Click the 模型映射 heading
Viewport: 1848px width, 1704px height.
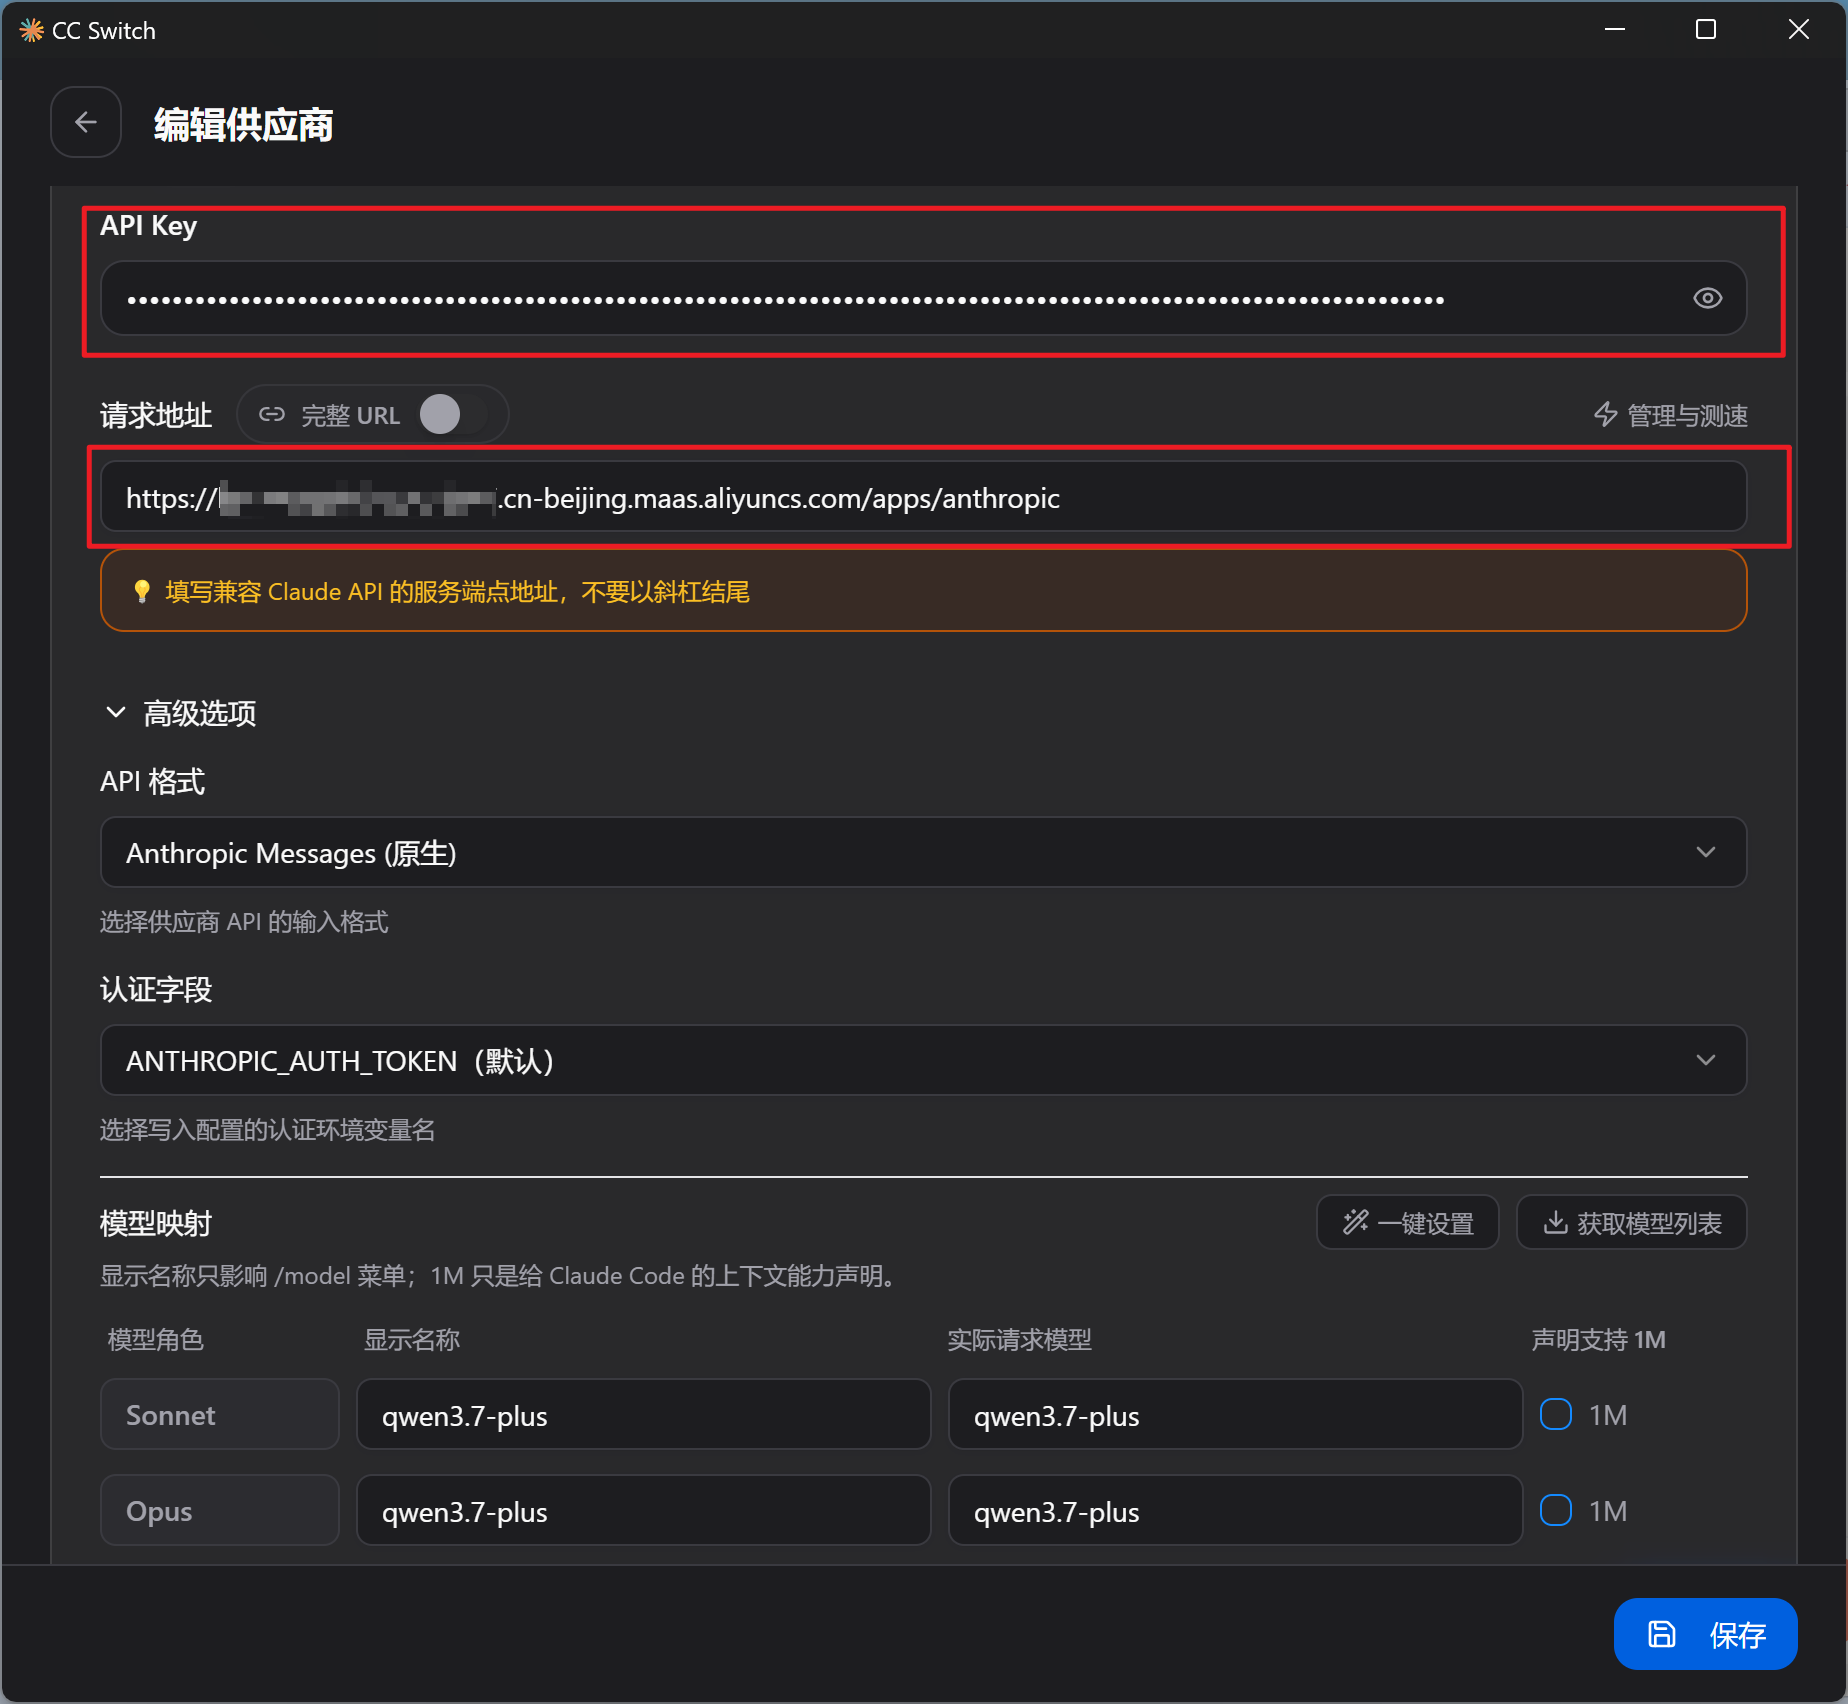tap(156, 1223)
